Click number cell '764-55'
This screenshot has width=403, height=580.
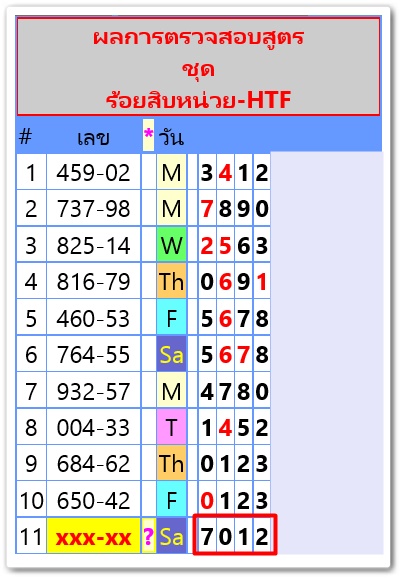pos(93,354)
